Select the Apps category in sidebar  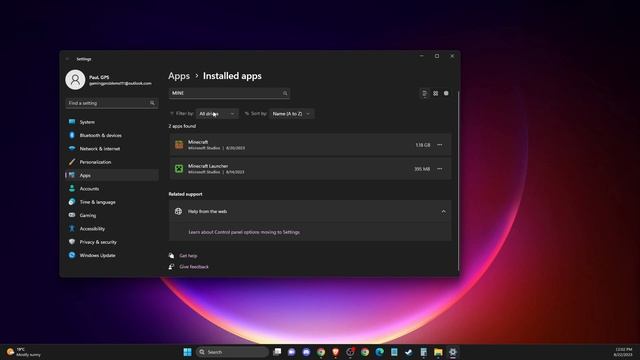(111, 175)
